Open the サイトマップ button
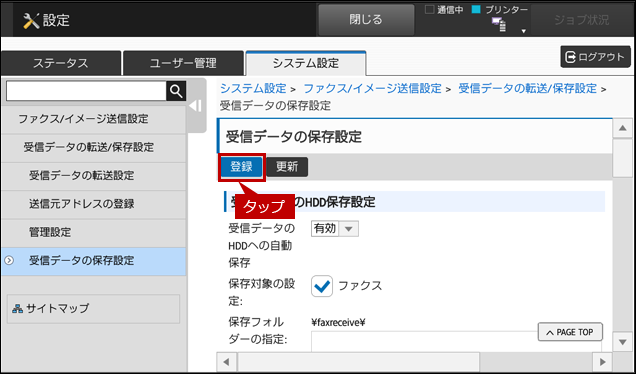This screenshot has height=374, width=636. click(x=93, y=309)
